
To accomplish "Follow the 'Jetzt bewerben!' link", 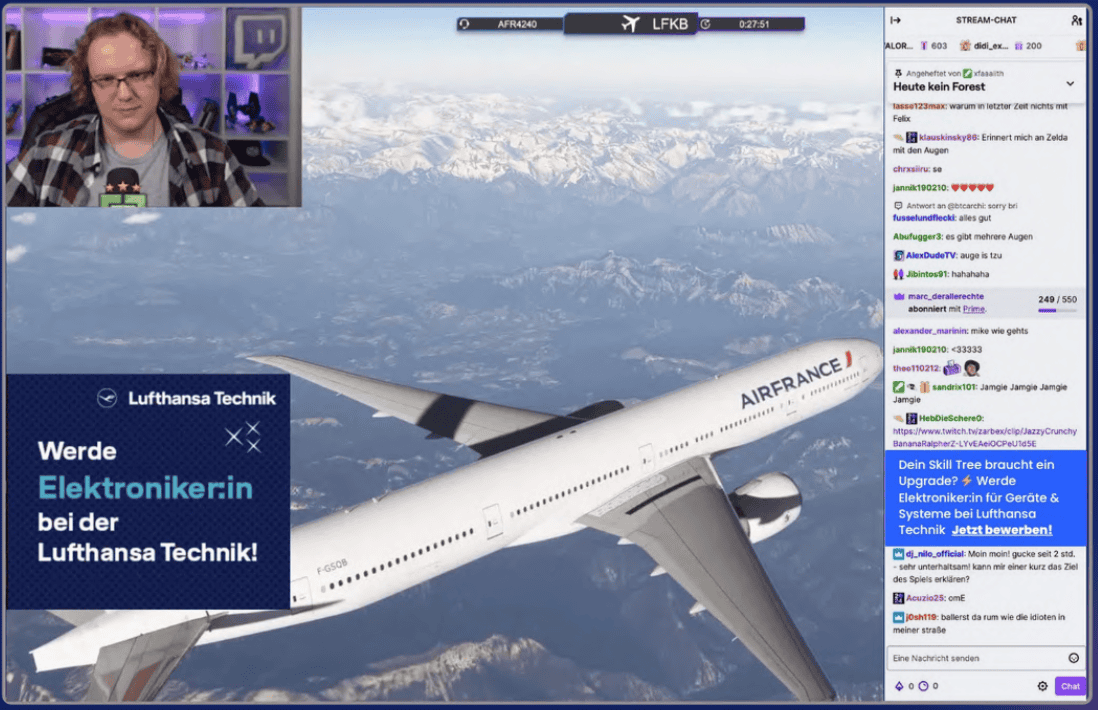I will (x=1001, y=530).
